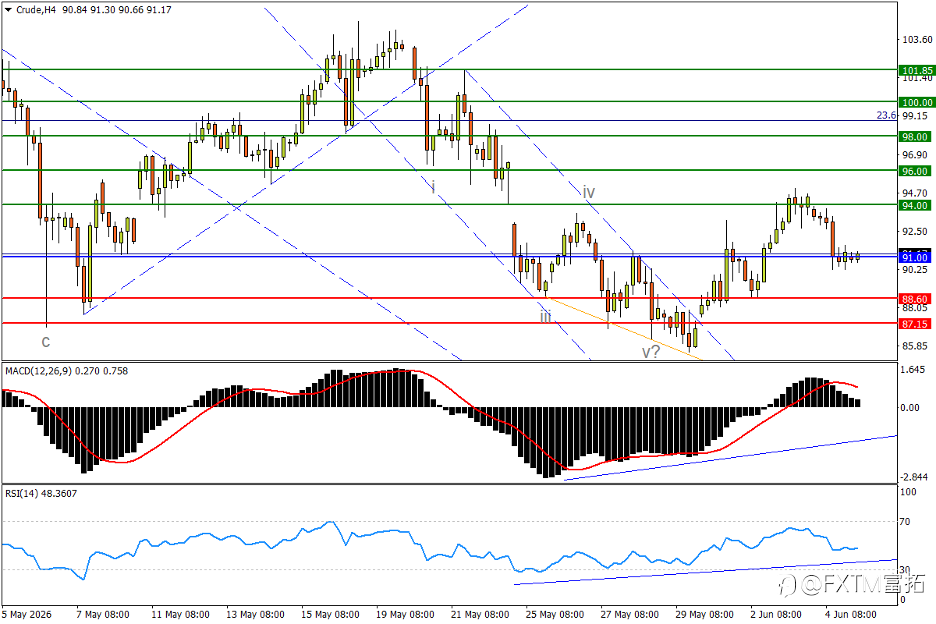
Task: Click the 4 Jun 08:00 time label
Action: [x=851, y=614]
